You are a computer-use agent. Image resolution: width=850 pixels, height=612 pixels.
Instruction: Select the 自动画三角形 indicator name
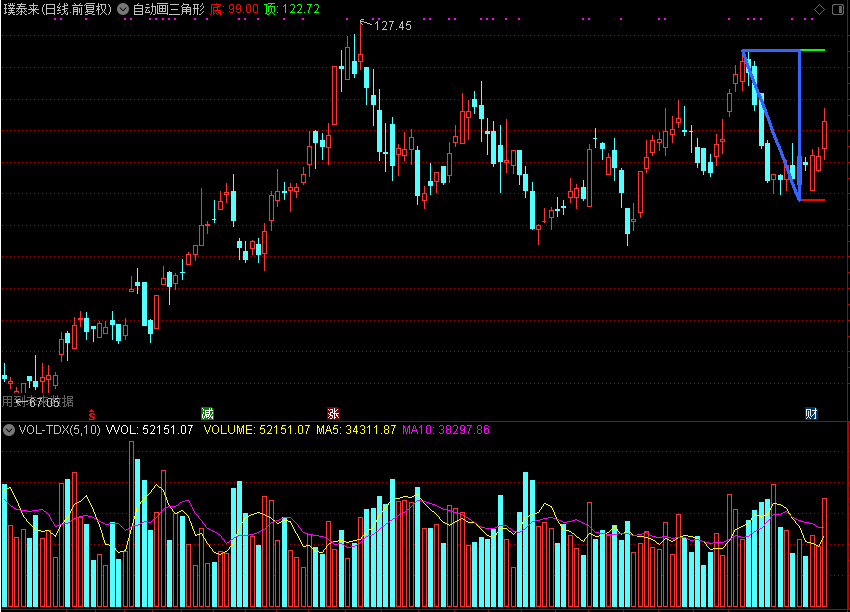168,9
